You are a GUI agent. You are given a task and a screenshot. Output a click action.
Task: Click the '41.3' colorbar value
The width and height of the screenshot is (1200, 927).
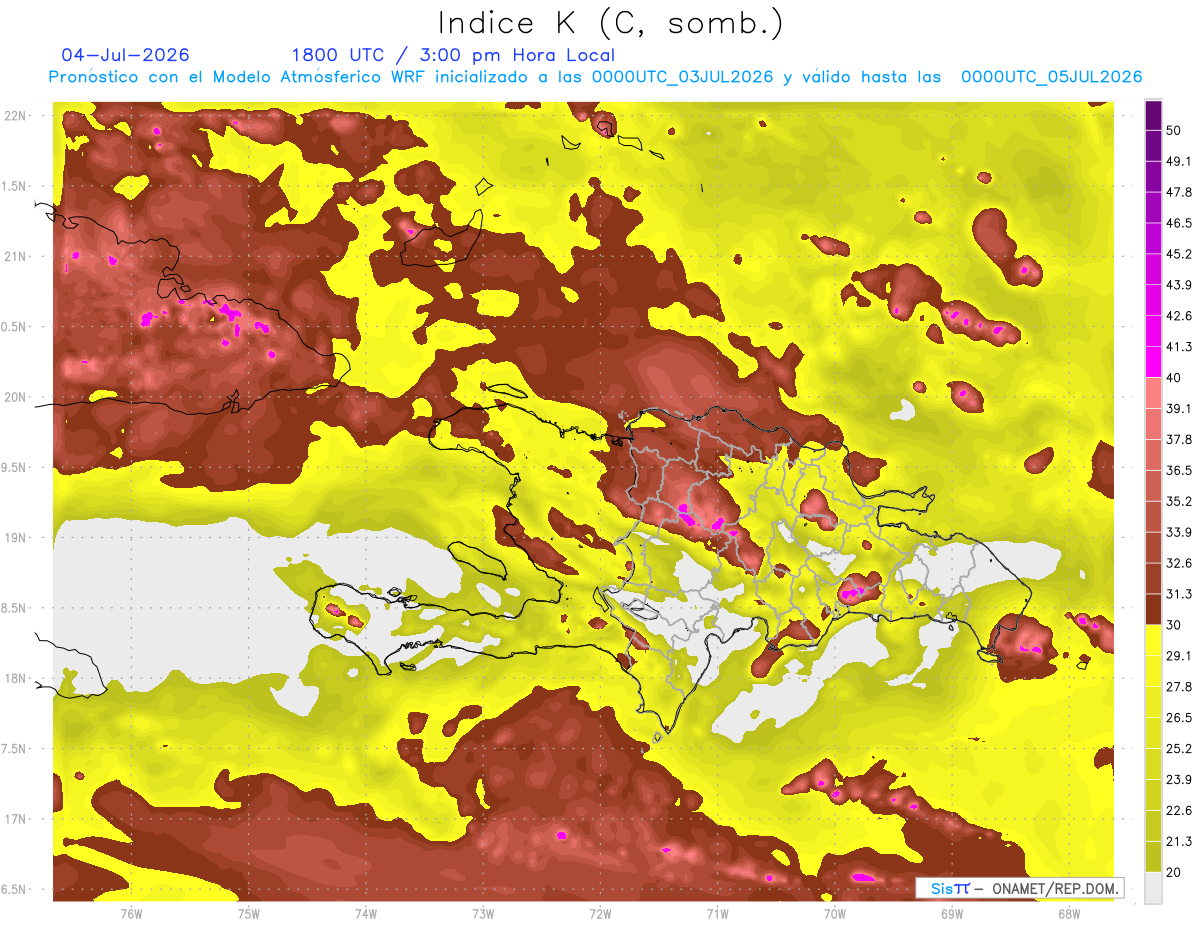point(1180,347)
